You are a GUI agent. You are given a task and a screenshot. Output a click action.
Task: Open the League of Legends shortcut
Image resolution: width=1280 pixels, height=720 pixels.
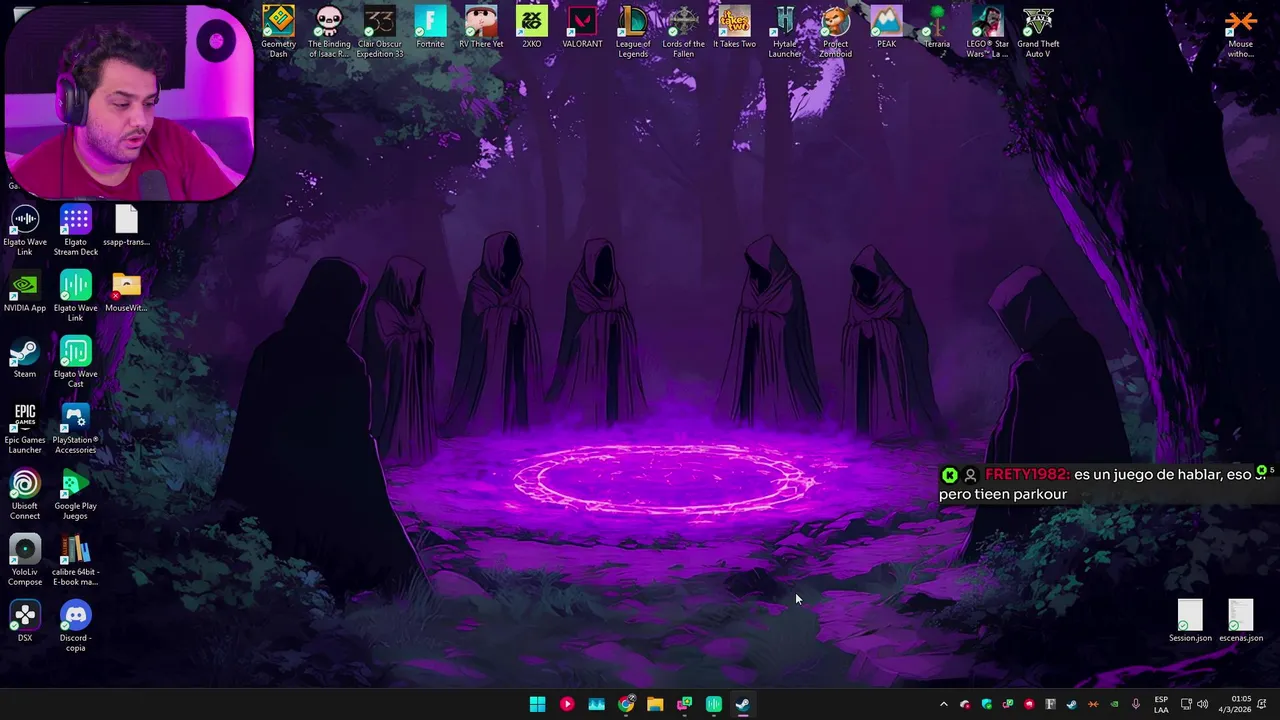point(633,31)
